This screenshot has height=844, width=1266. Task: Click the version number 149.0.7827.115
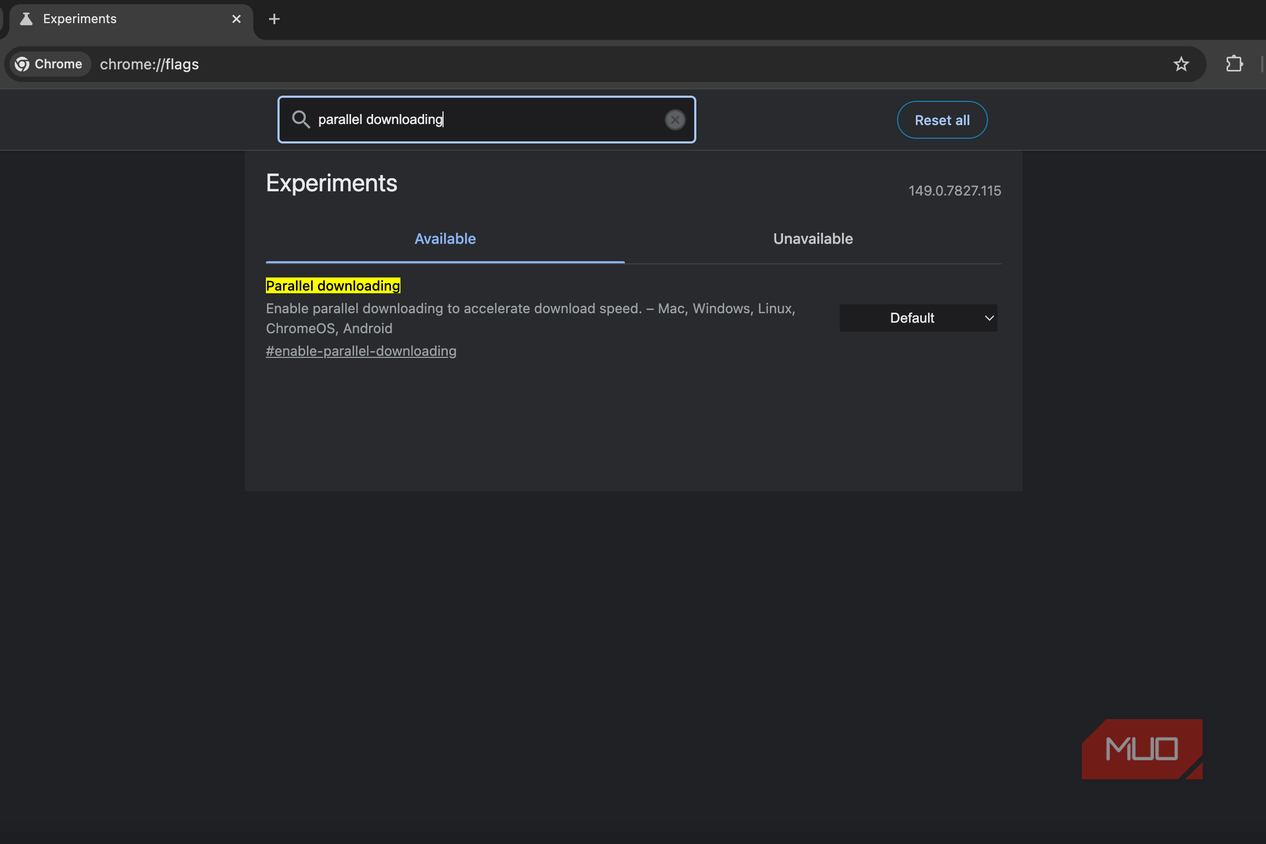(954, 191)
